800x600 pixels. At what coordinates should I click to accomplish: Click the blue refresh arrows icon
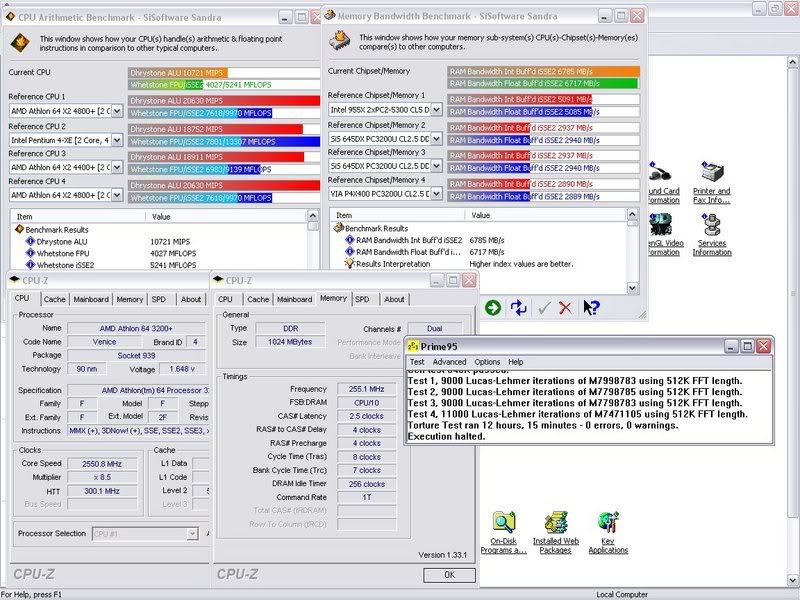pos(518,307)
